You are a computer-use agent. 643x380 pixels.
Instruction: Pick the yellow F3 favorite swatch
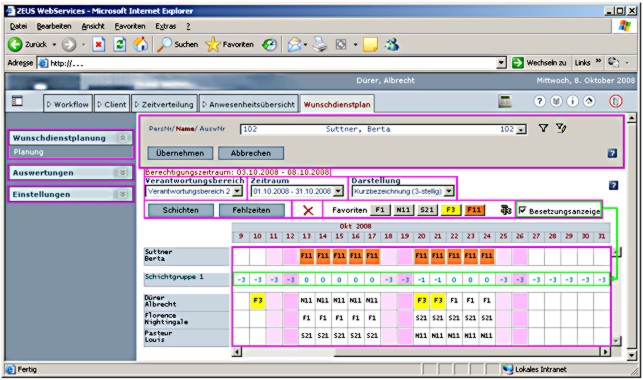tap(450, 210)
